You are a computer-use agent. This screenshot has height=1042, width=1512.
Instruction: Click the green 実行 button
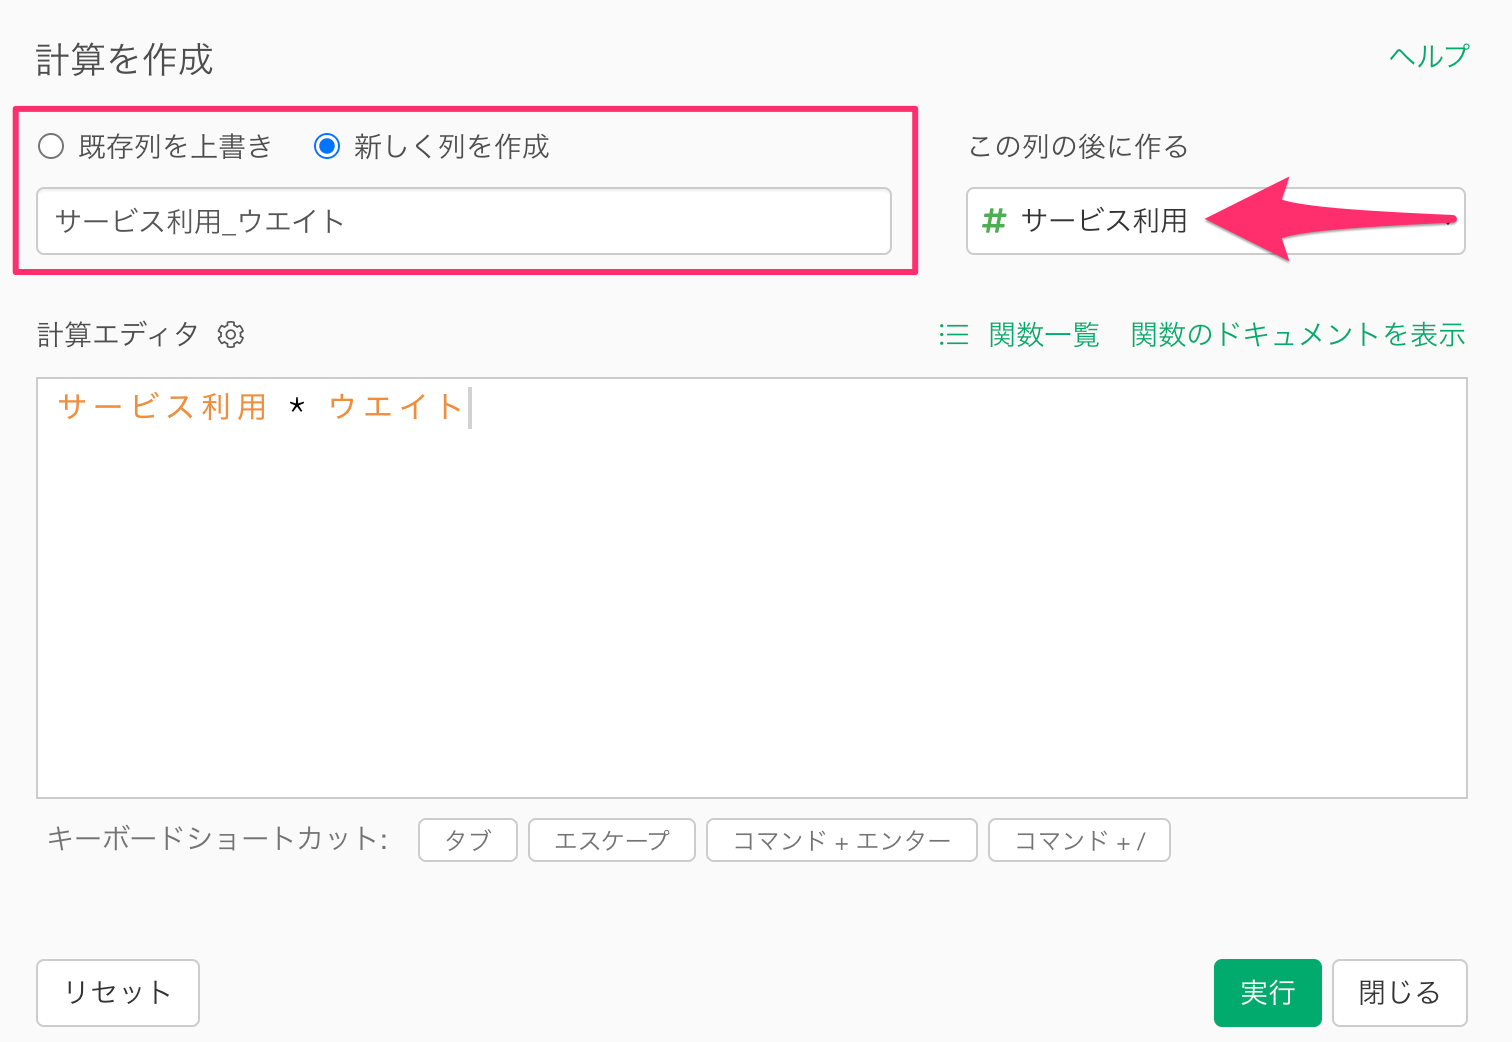(x=1268, y=993)
